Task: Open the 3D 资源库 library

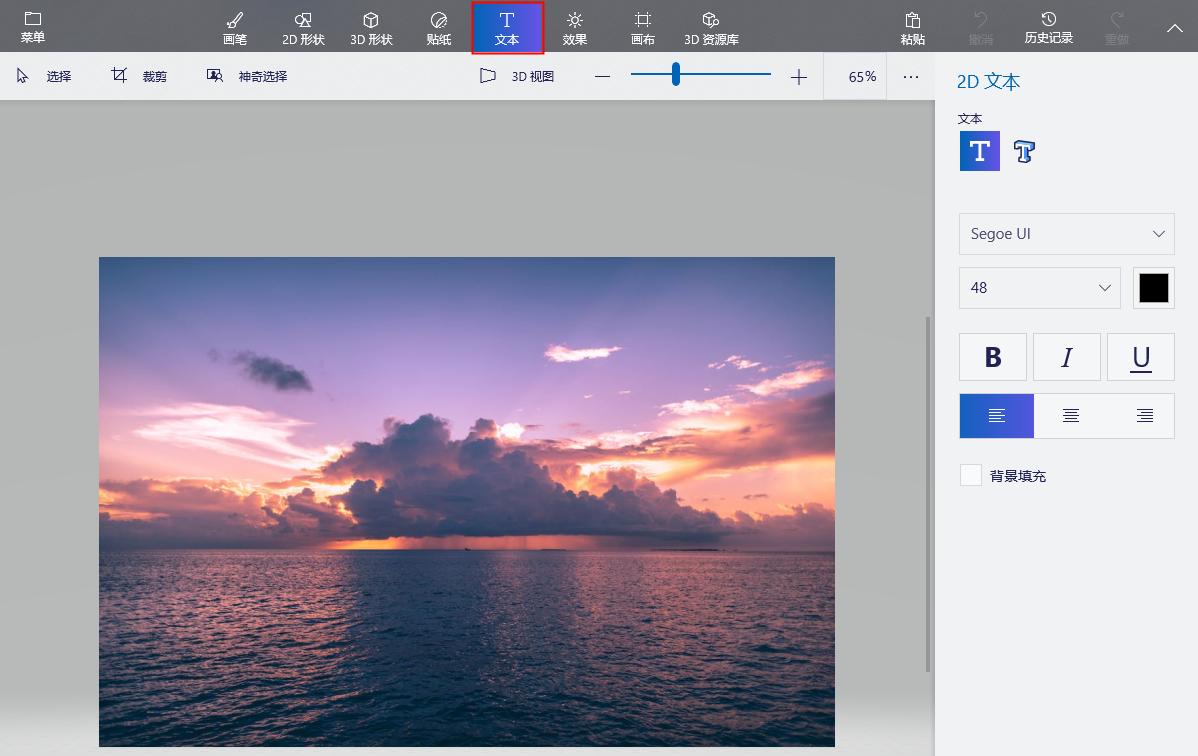Action: [711, 28]
